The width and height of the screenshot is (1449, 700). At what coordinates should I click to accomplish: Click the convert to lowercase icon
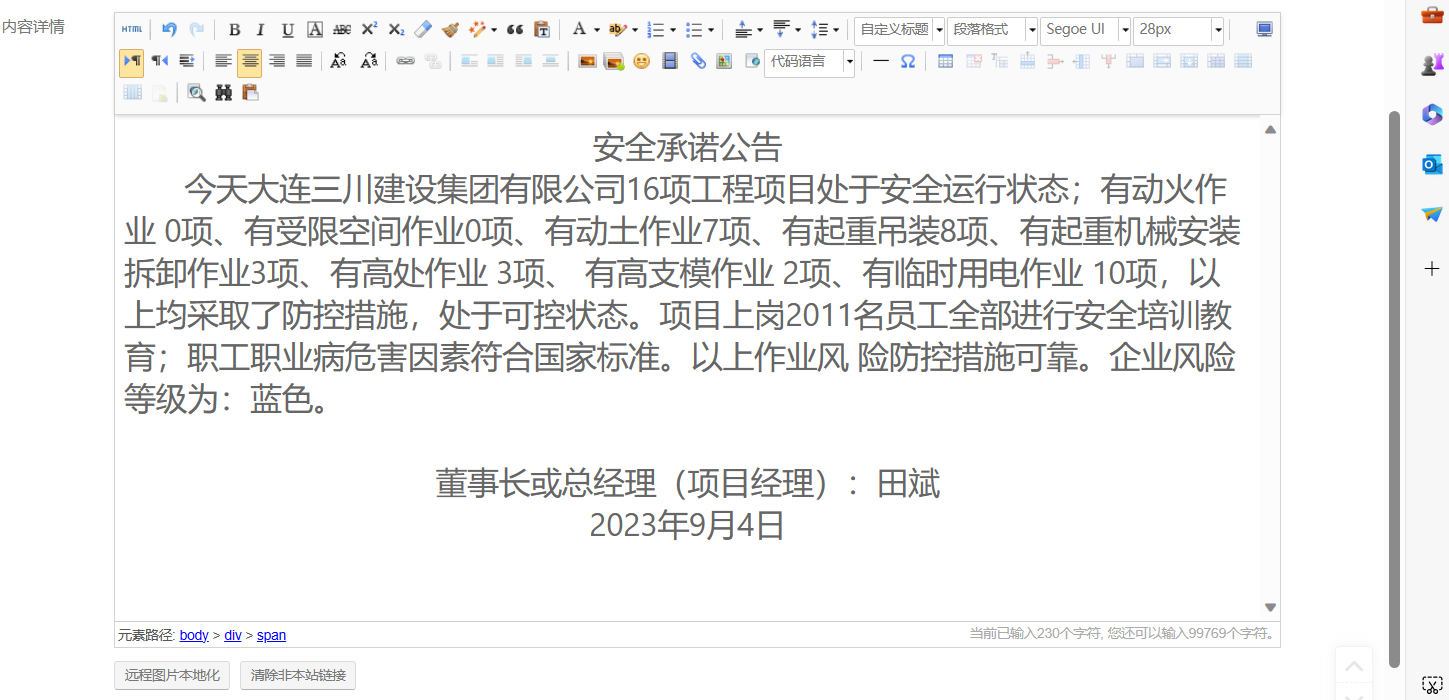(x=369, y=61)
